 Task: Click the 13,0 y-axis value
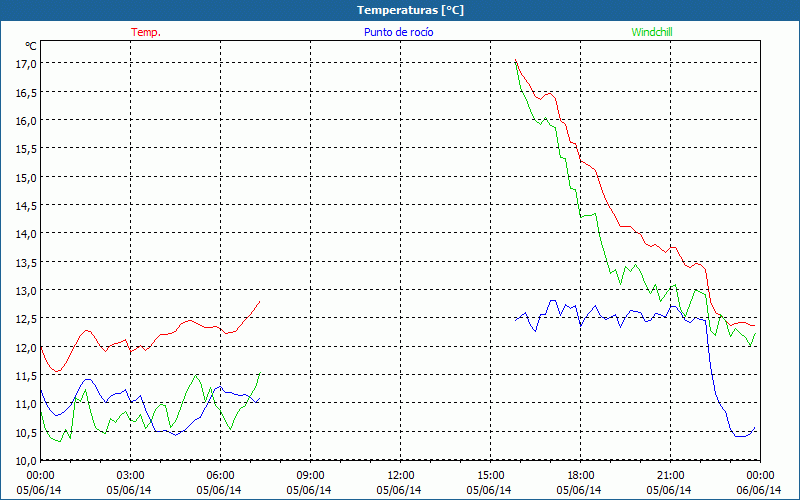point(27,290)
